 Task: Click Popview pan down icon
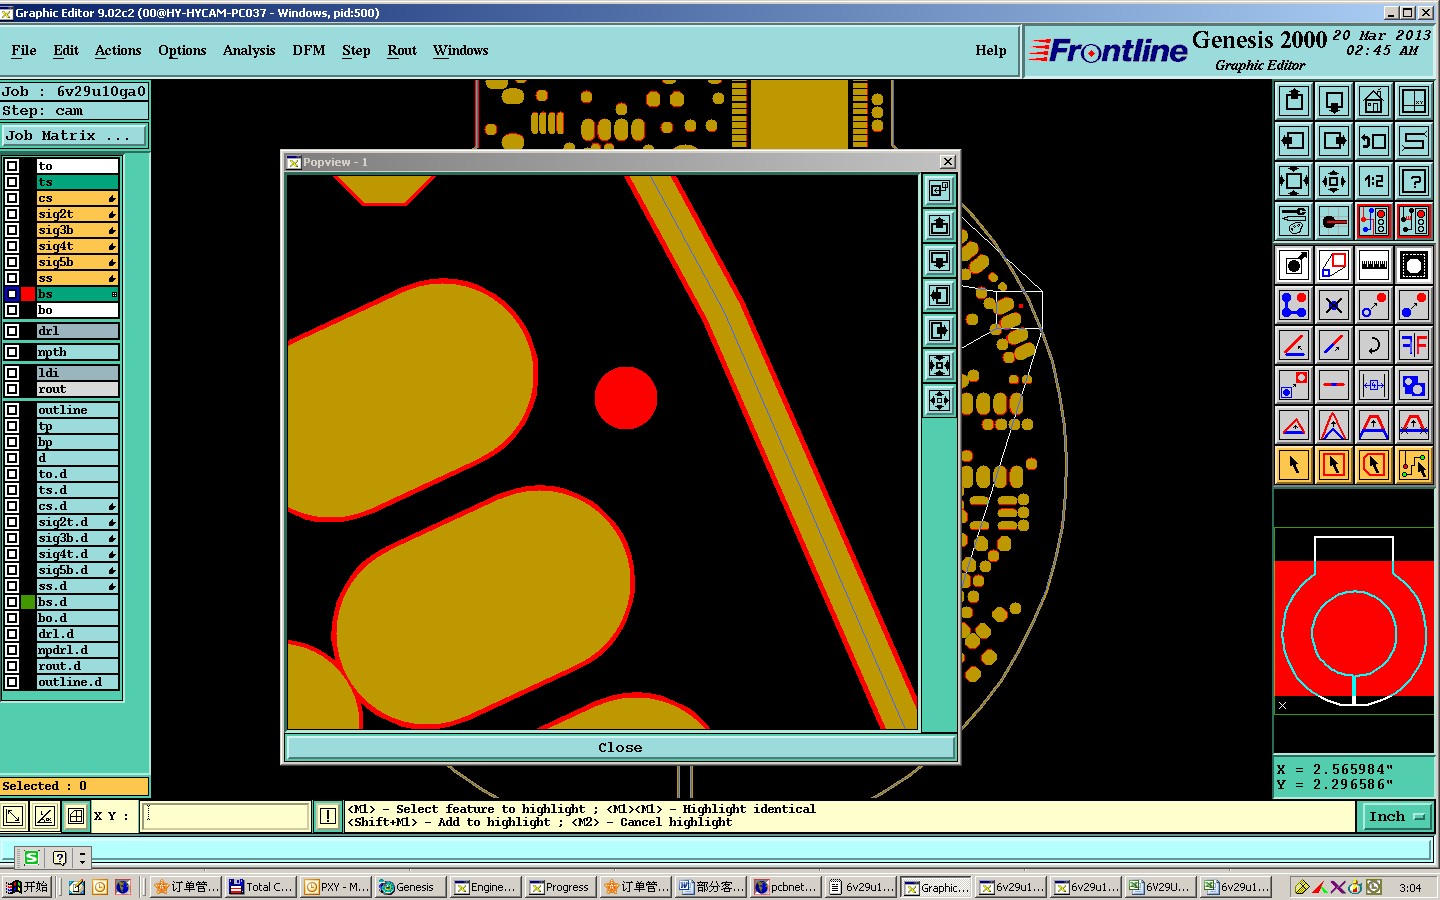tap(939, 260)
